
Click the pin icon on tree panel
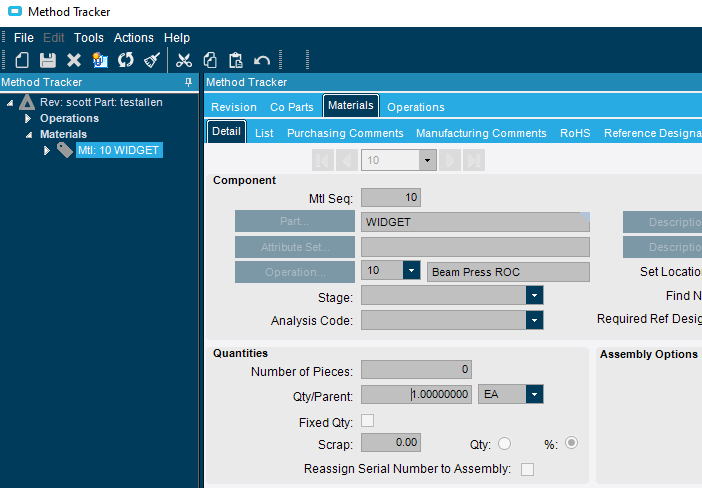[188, 82]
